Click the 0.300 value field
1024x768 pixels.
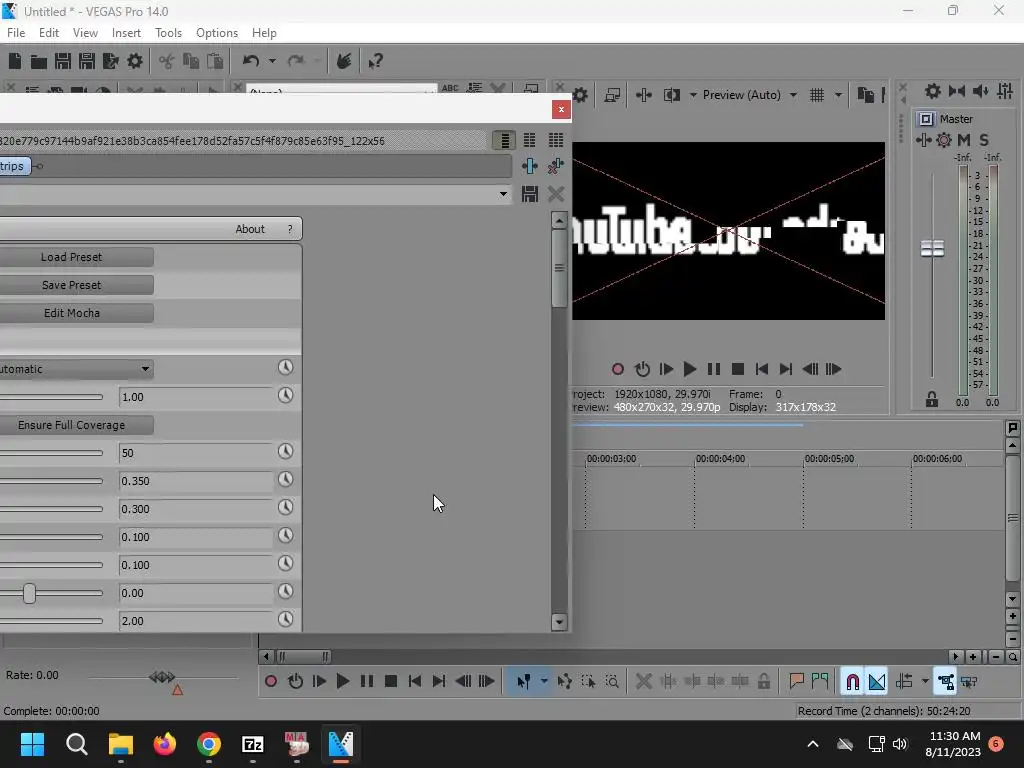195,509
